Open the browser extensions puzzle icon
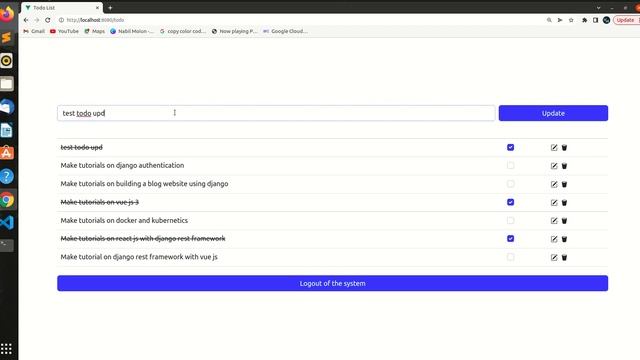The image size is (640, 360). point(584,20)
